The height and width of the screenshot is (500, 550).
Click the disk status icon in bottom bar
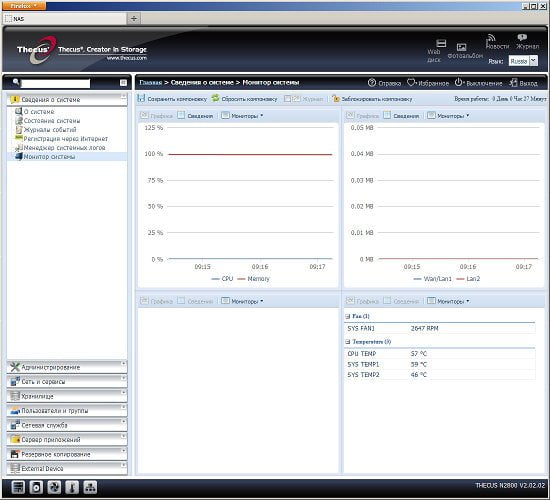click(36, 487)
